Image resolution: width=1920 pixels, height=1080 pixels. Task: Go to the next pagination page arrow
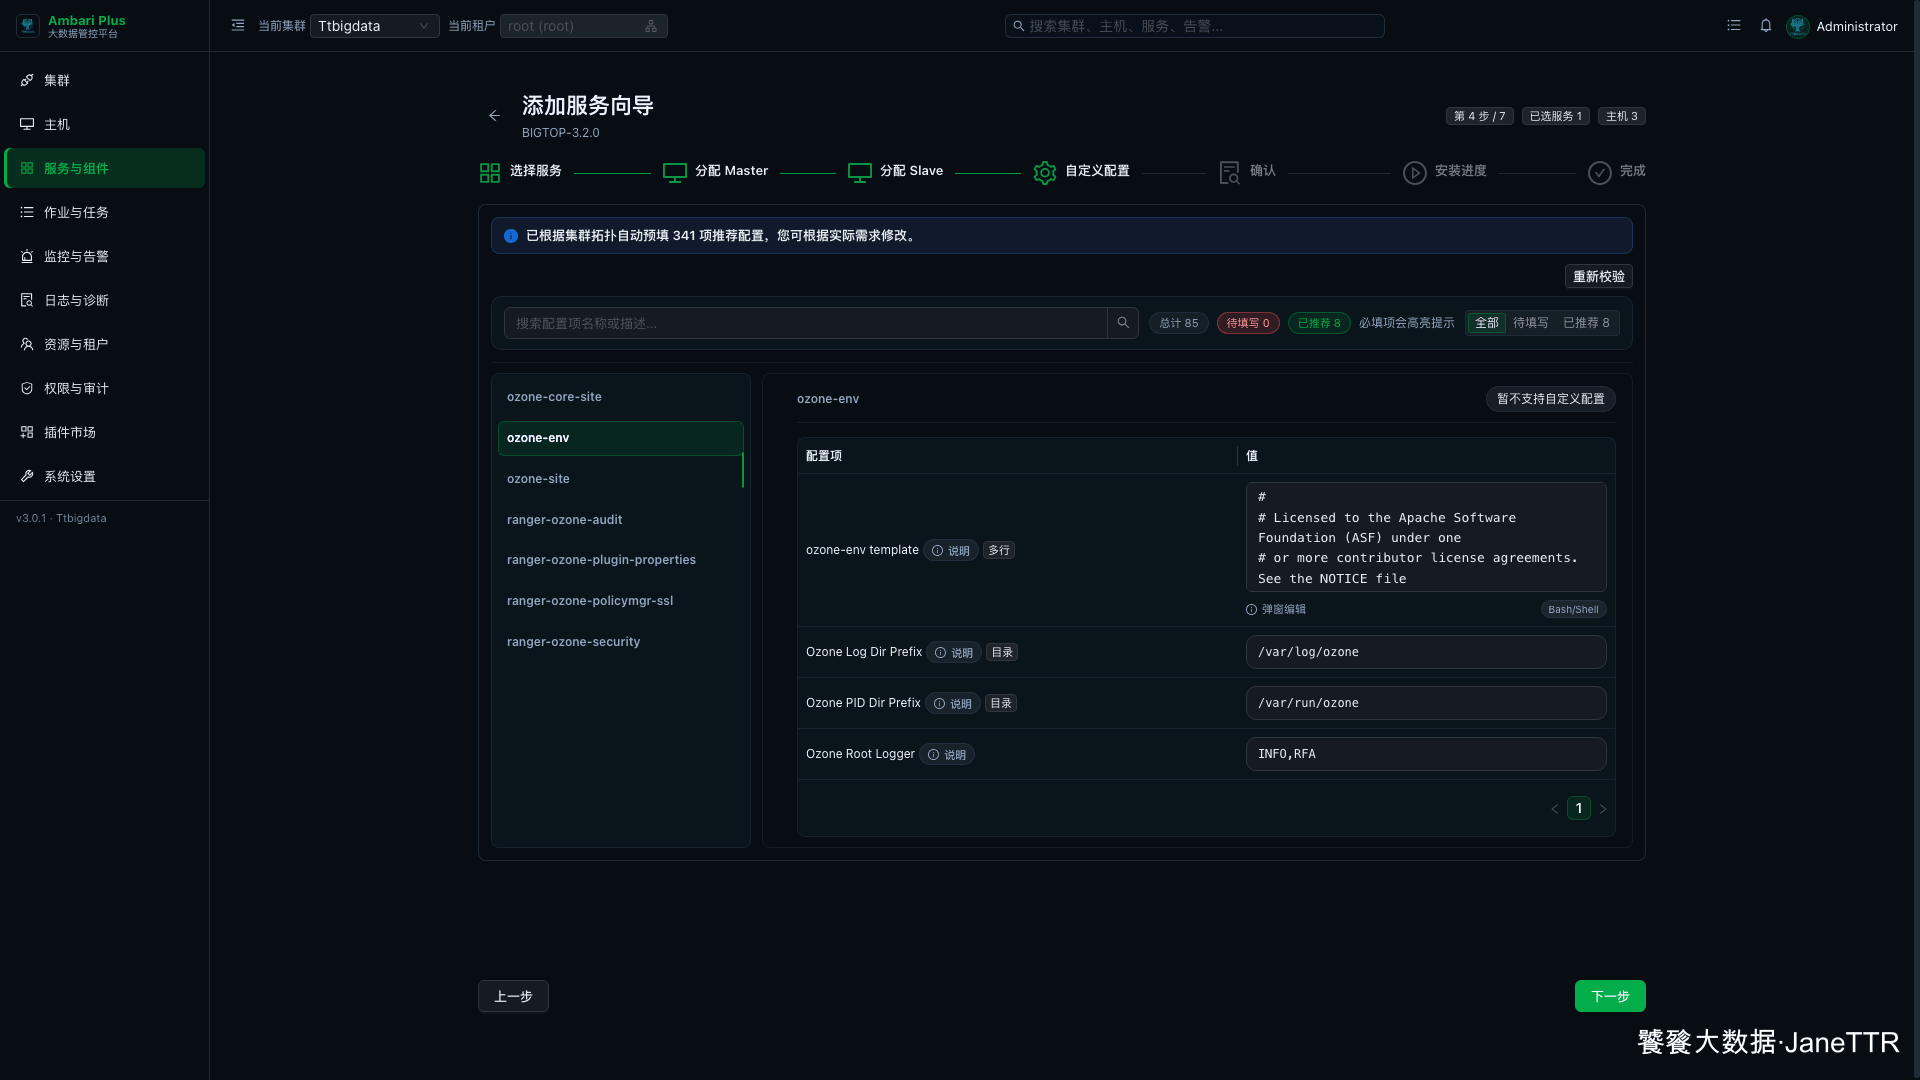click(x=1603, y=809)
